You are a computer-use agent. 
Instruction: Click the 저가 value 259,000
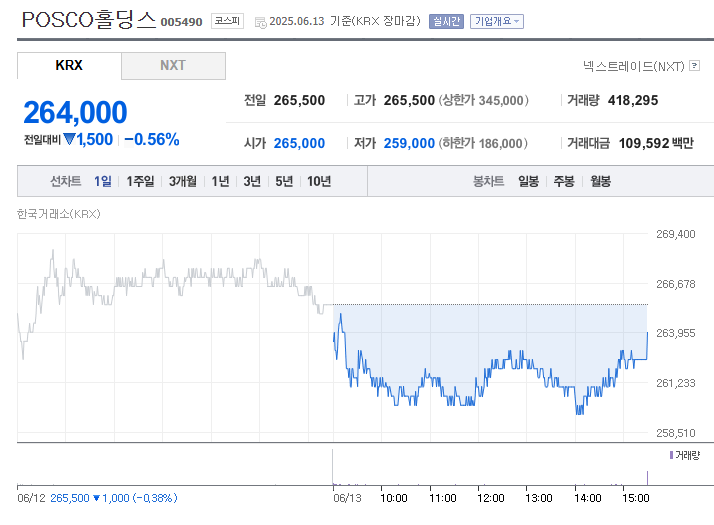tap(409, 143)
